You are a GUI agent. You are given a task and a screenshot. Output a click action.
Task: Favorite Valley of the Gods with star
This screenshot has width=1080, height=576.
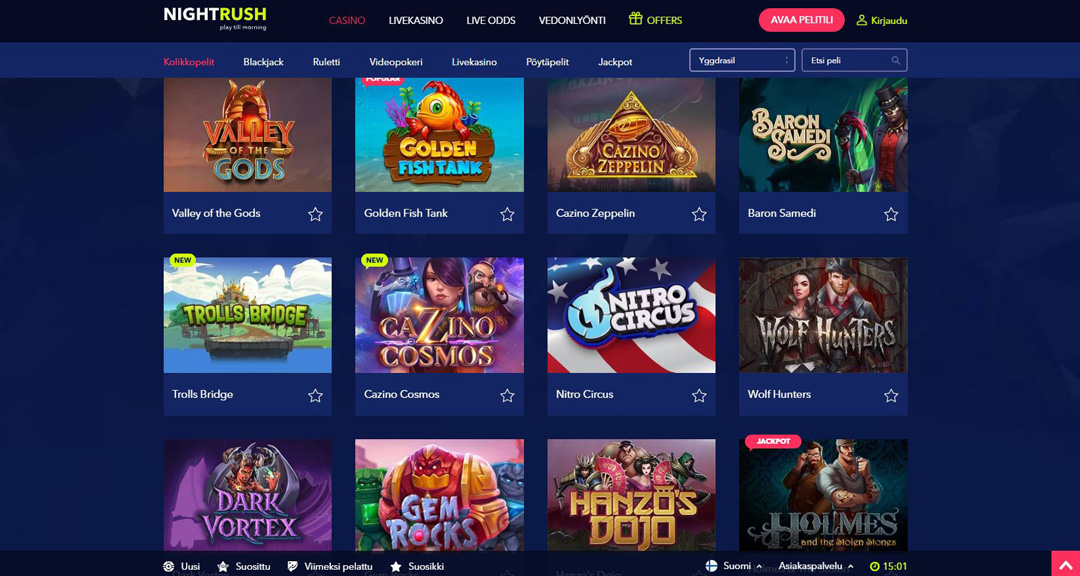[x=315, y=214]
